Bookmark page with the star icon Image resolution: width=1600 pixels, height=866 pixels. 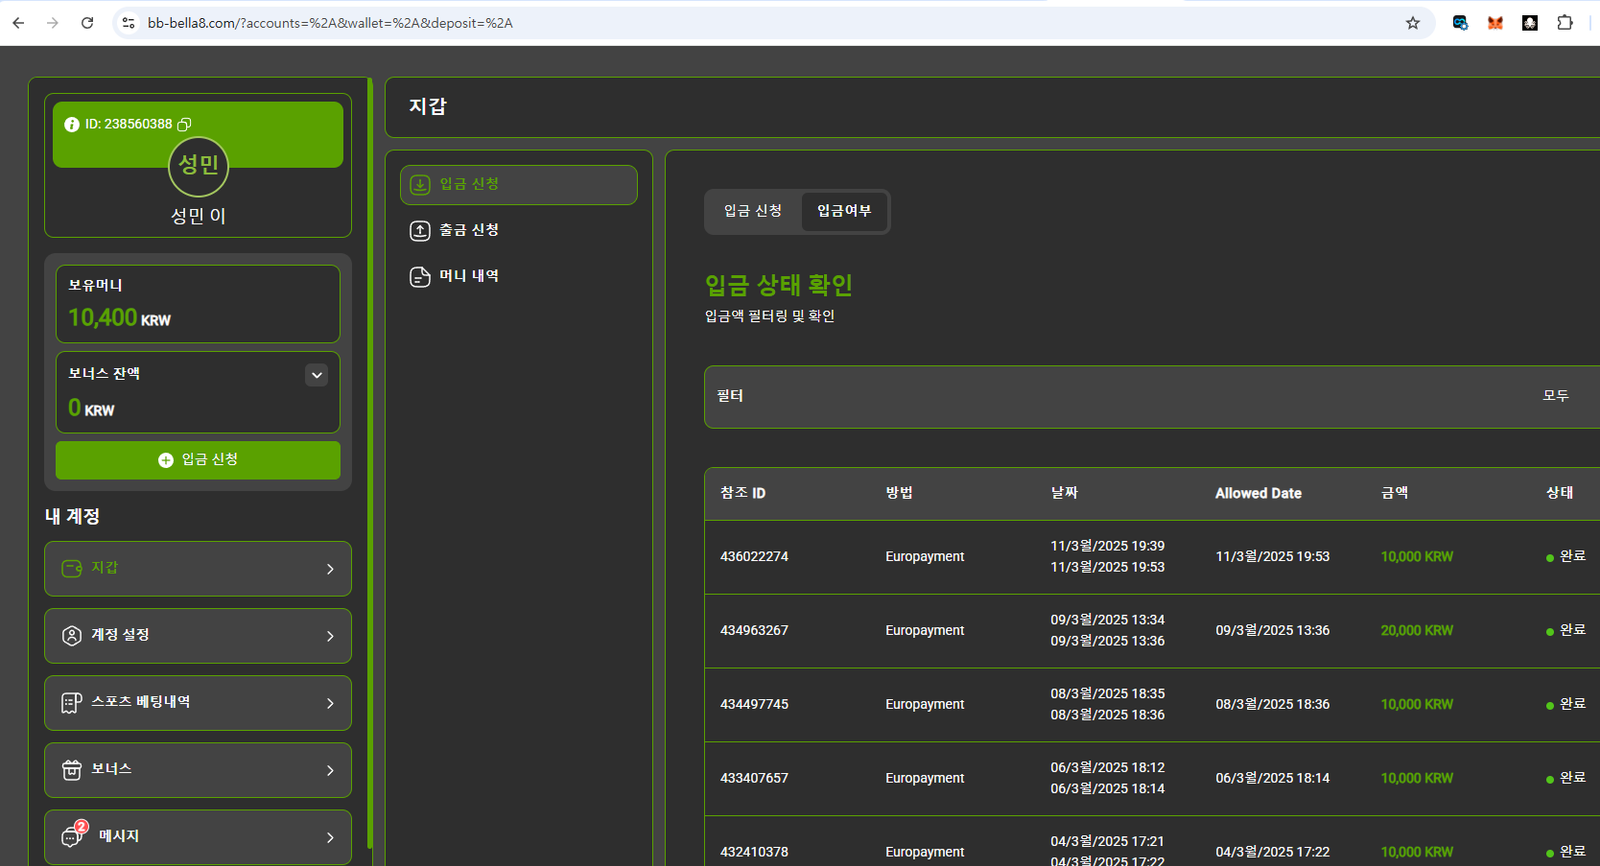(1412, 23)
